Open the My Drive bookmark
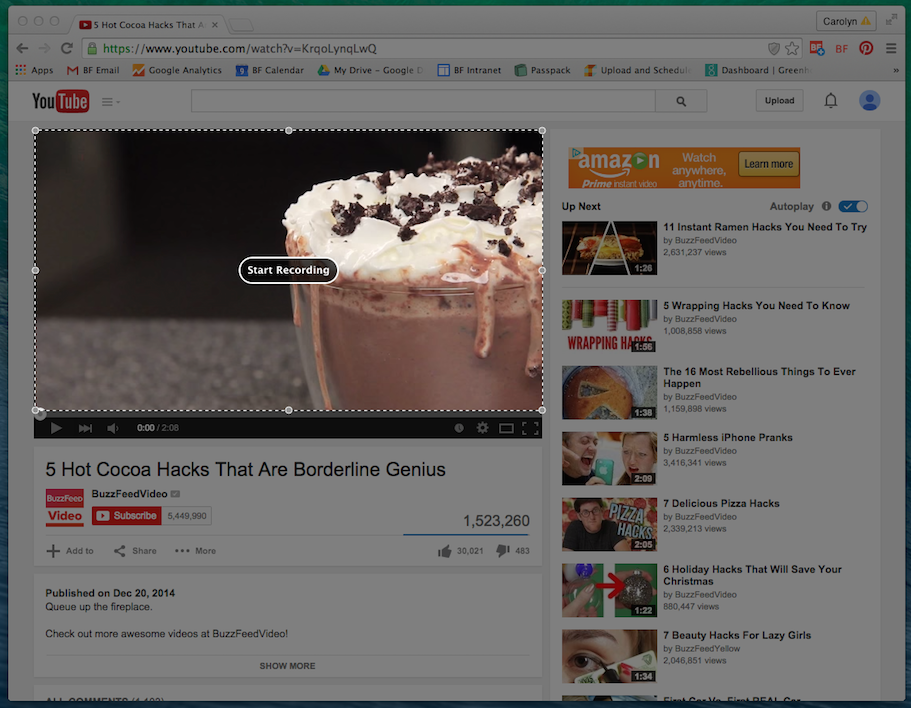Screen dimensions: 911x708 [370, 70]
